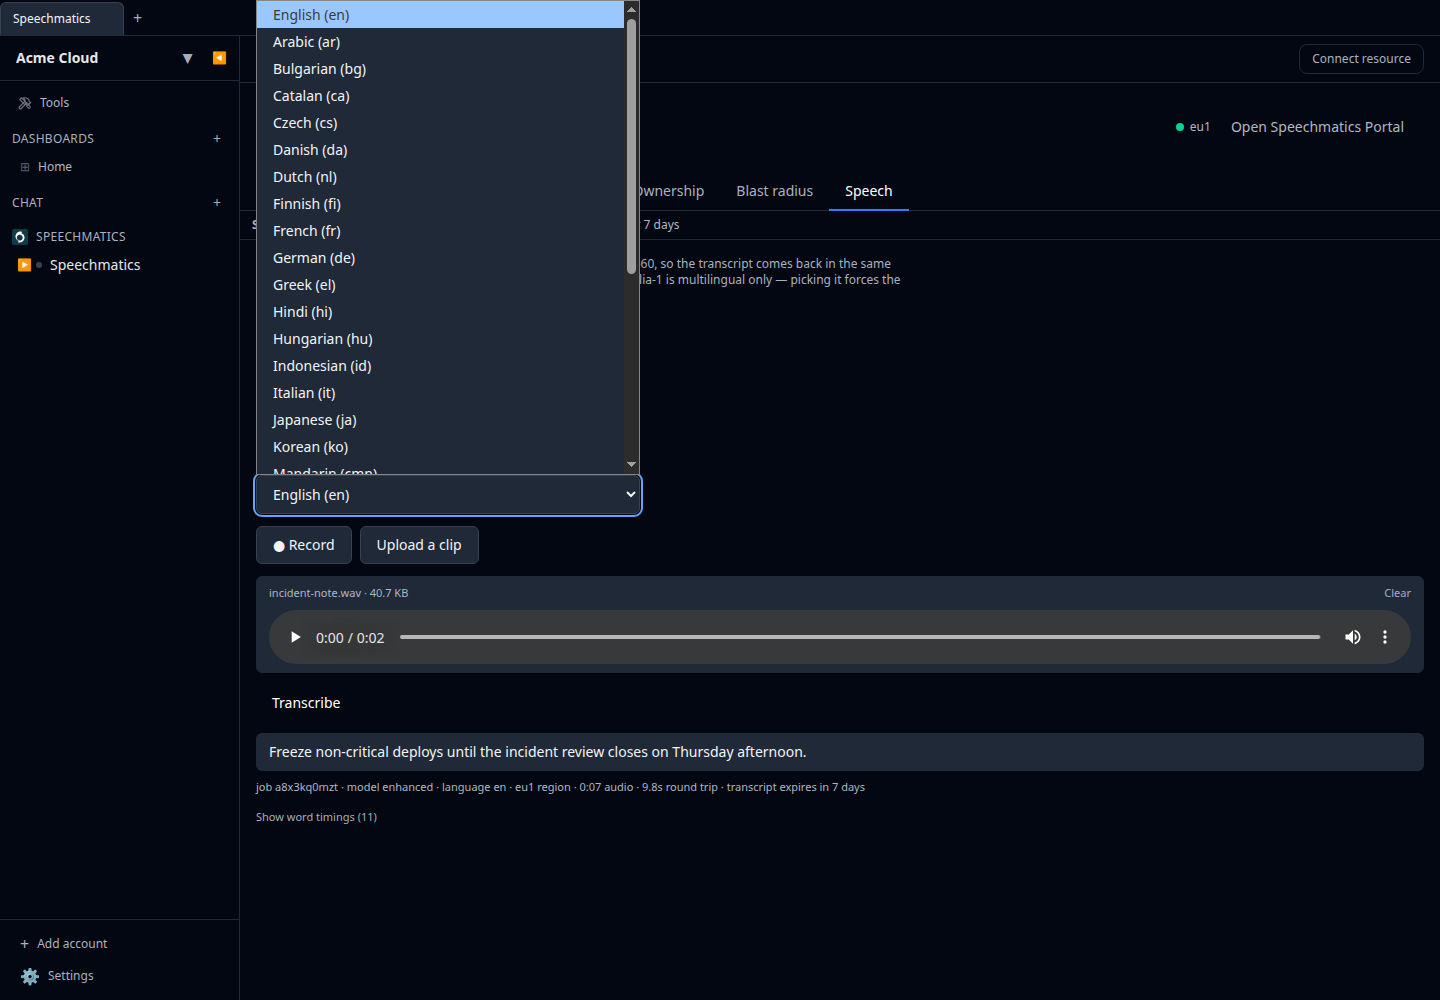Mute the audio player volume
The height and width of the screenshot is (1000, 1440).
point(1353,637)
